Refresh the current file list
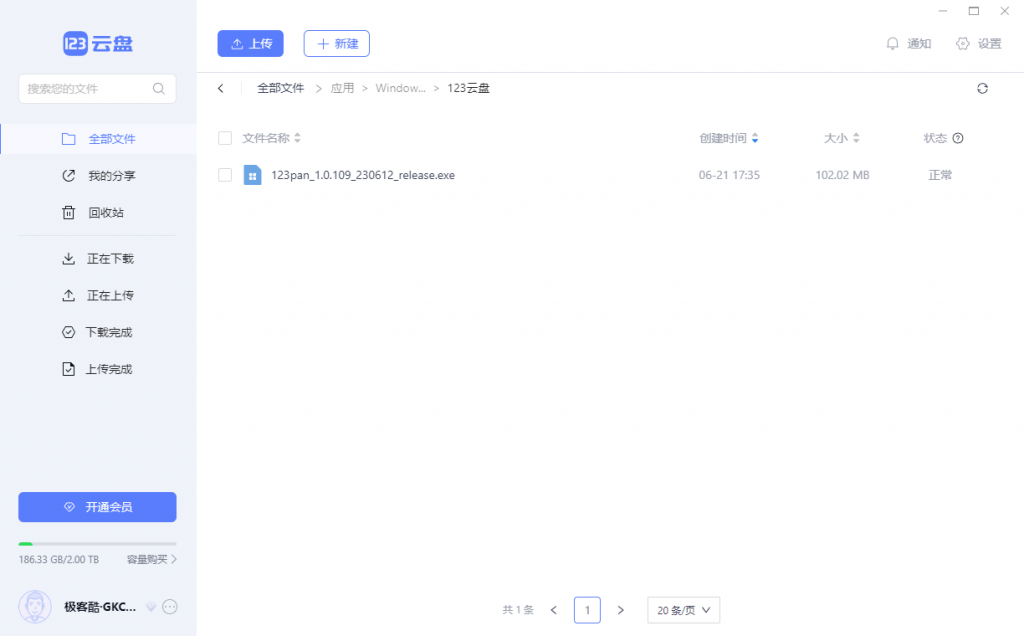Viewport: 1024px width, 636px height. pos(983,88)
